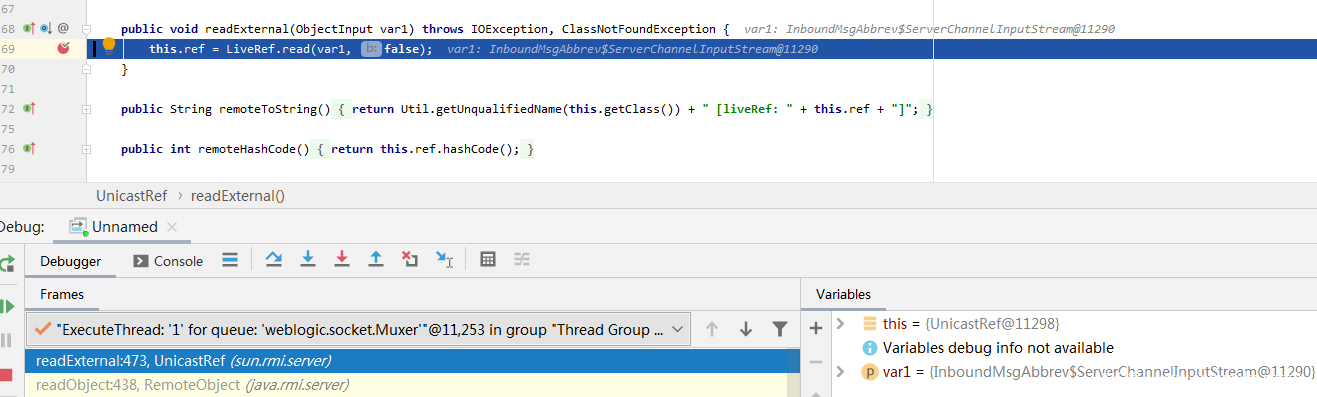
Task: Click the blue override gutter icon on line 68
Action: pos(46,29)
